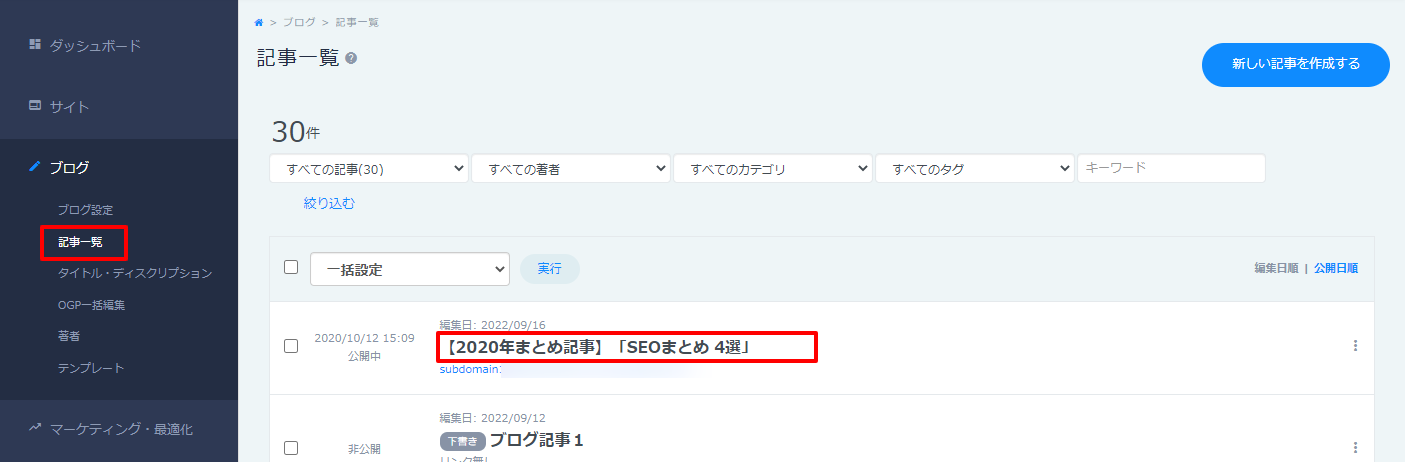
Task: Sort by 公開日順
Action: (1336, 268)
